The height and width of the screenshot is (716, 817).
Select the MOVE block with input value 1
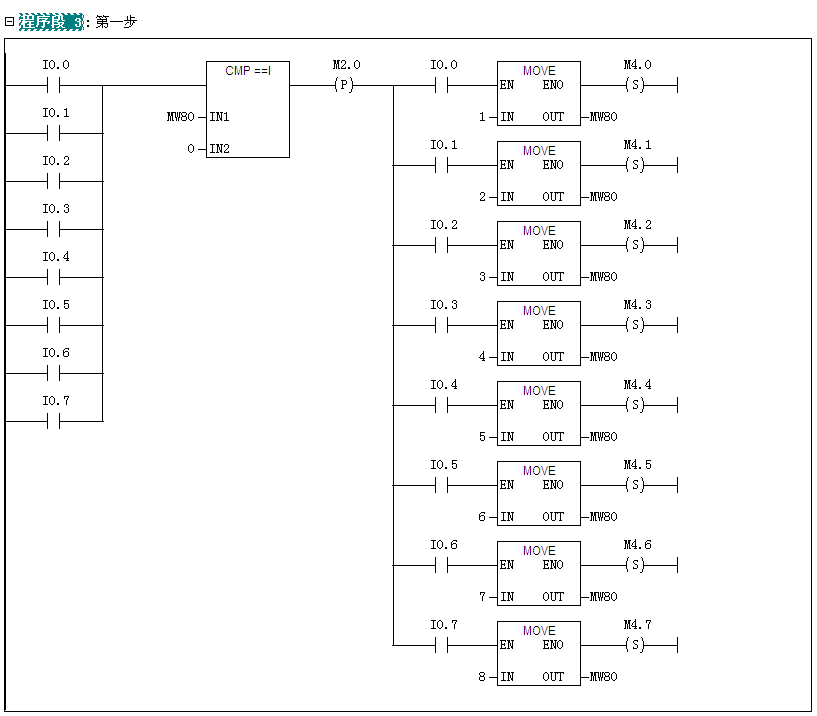[538, 93]
